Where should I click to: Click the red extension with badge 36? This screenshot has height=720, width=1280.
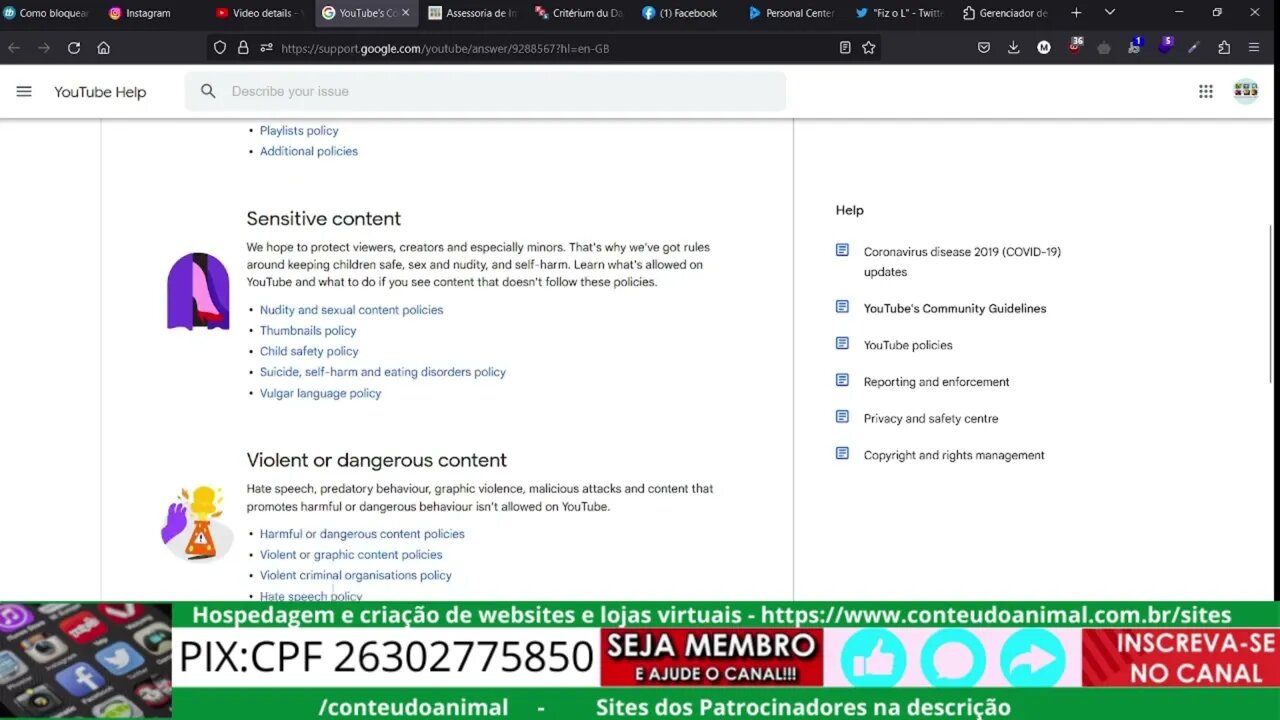pyautogui.click(x=1075, y=46)
